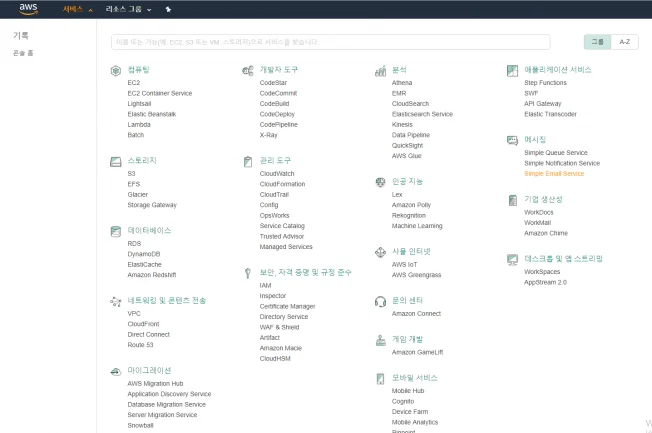Open Athena link

click(402, 83)
